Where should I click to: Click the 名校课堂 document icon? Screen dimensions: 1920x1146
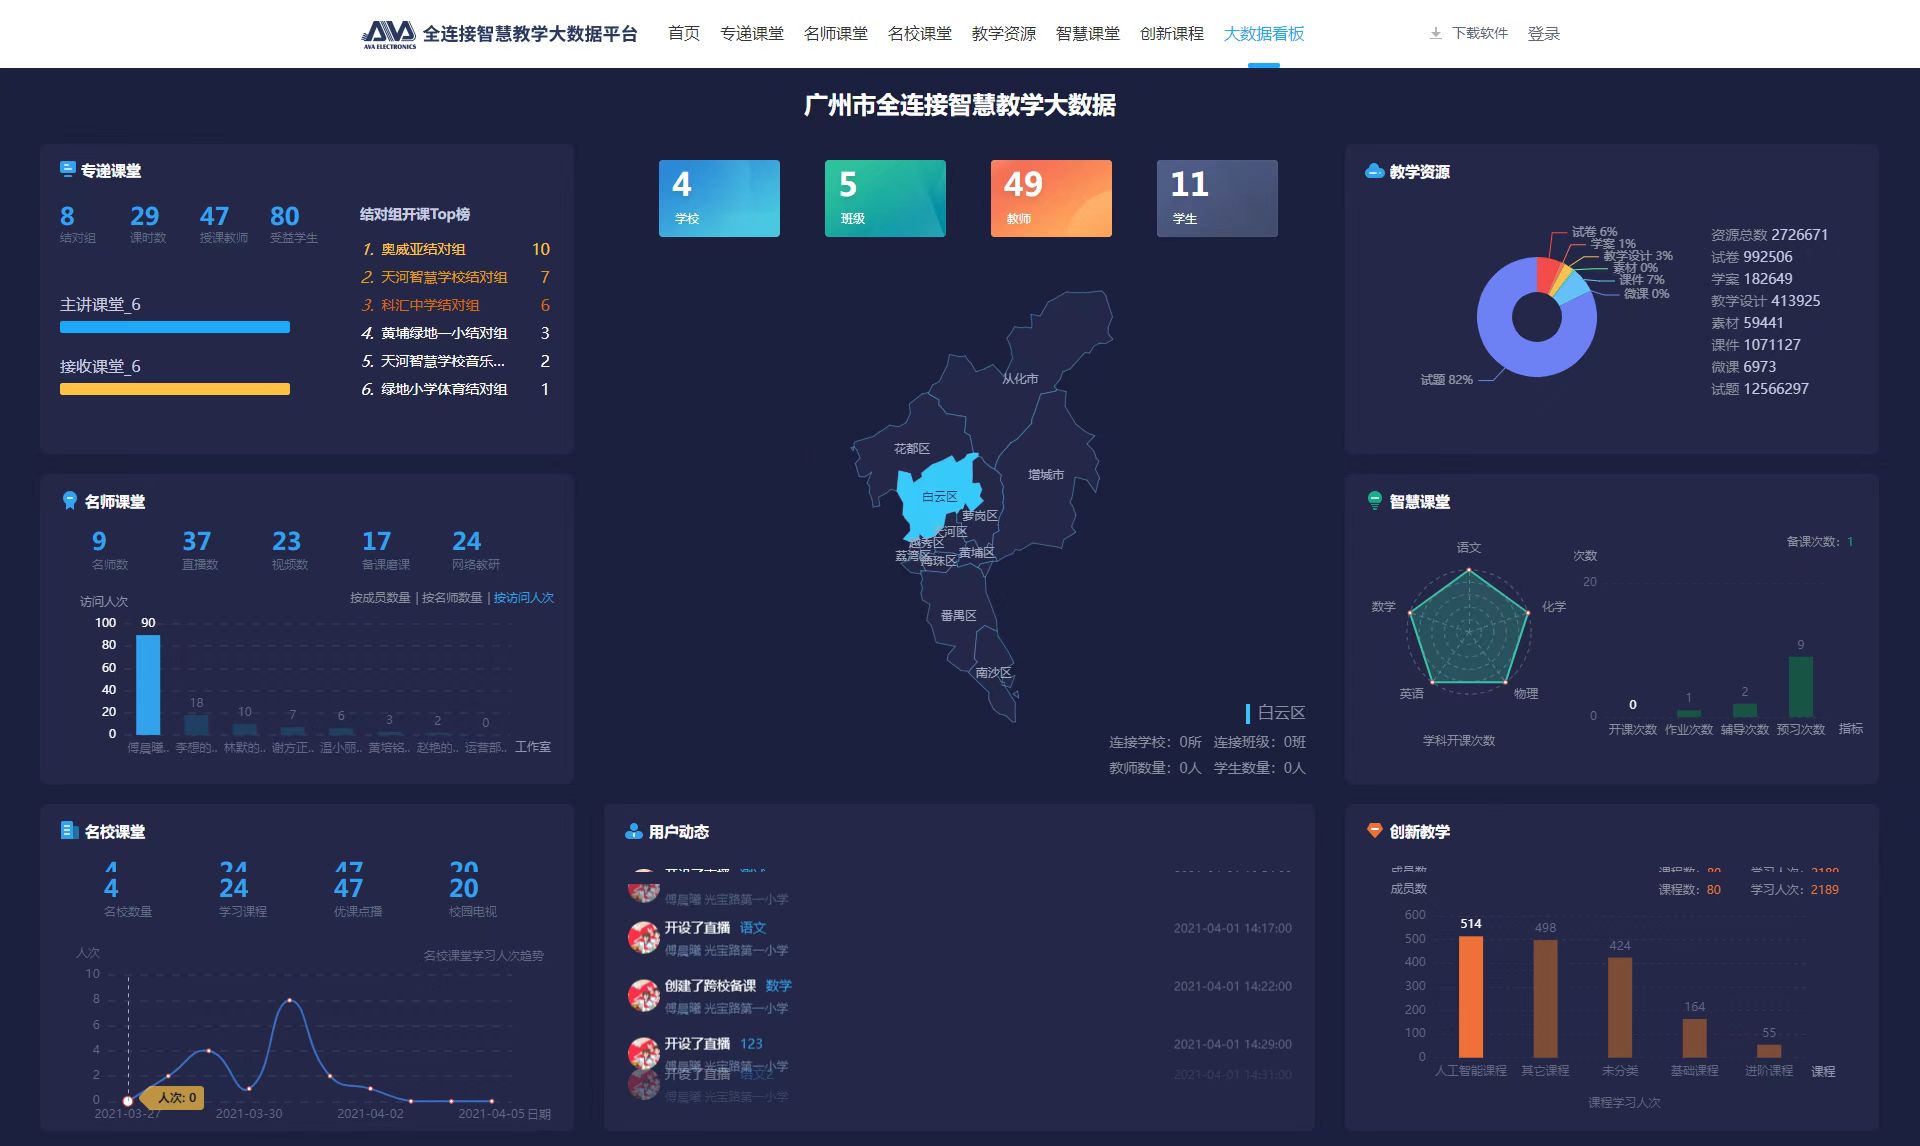tap(69, 831)
